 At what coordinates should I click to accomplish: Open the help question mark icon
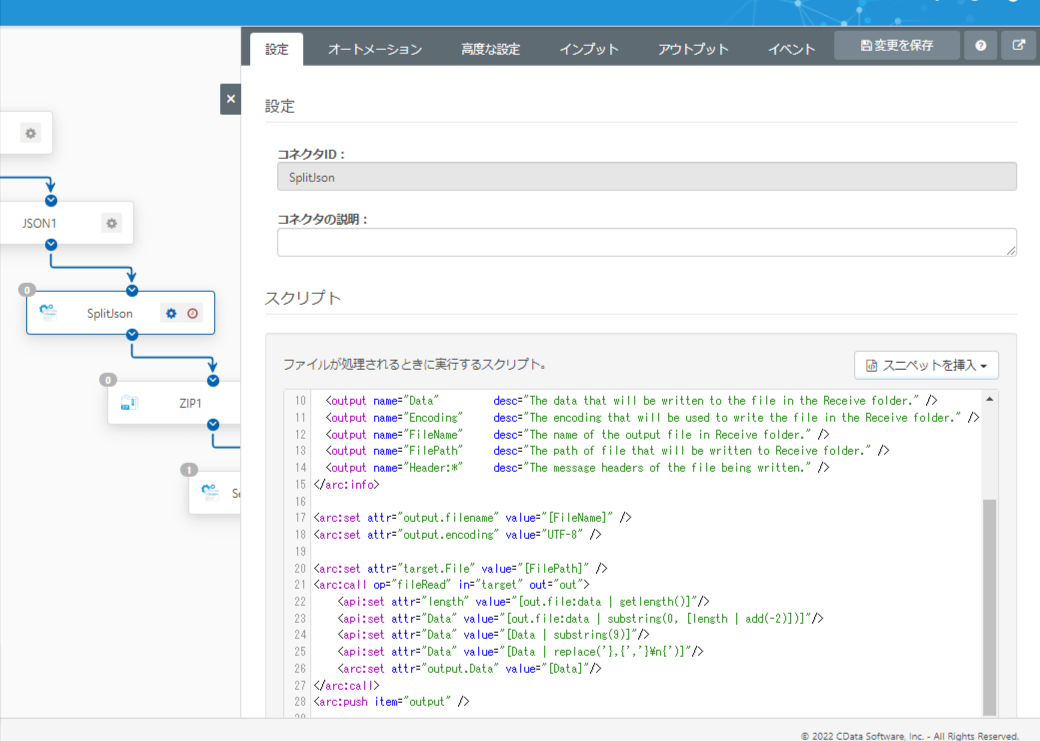pos(980,46)
